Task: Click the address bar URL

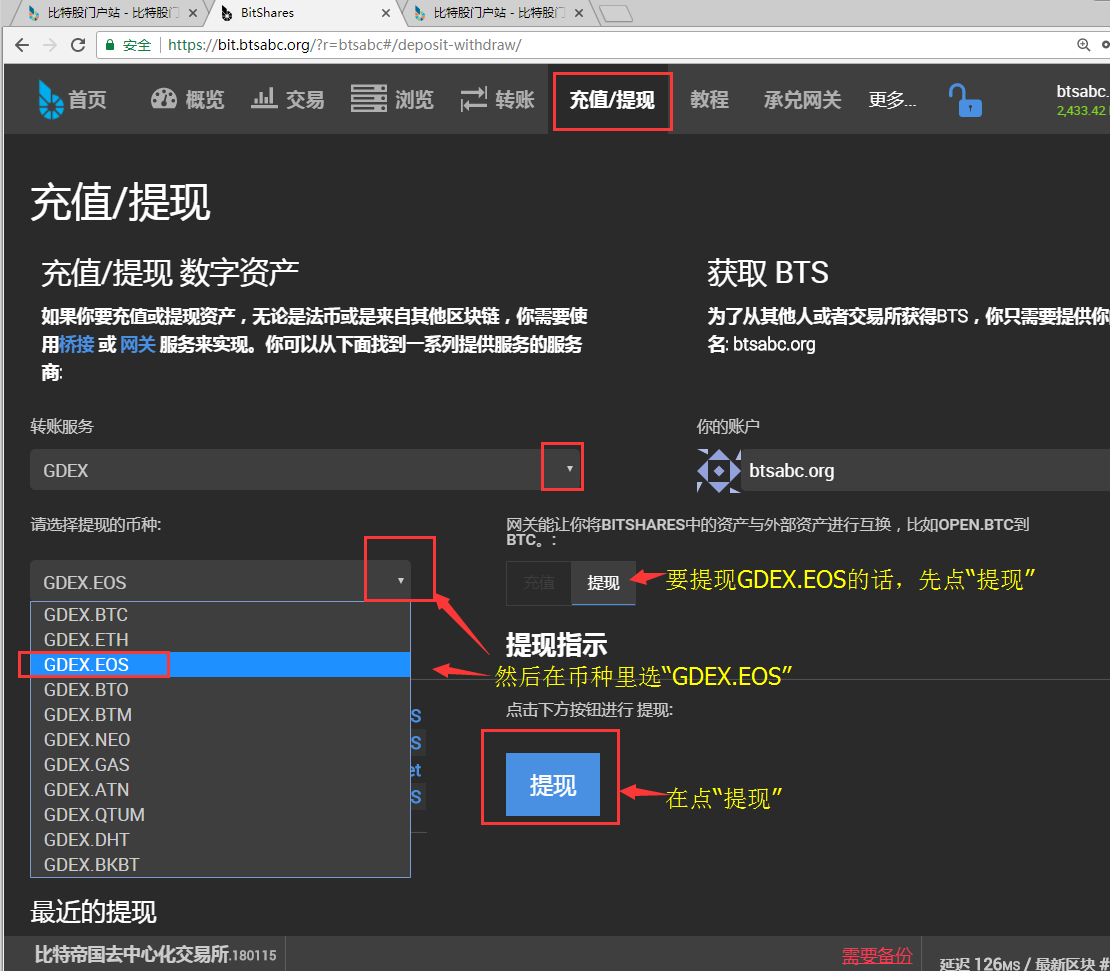Action: click(345, 45)
